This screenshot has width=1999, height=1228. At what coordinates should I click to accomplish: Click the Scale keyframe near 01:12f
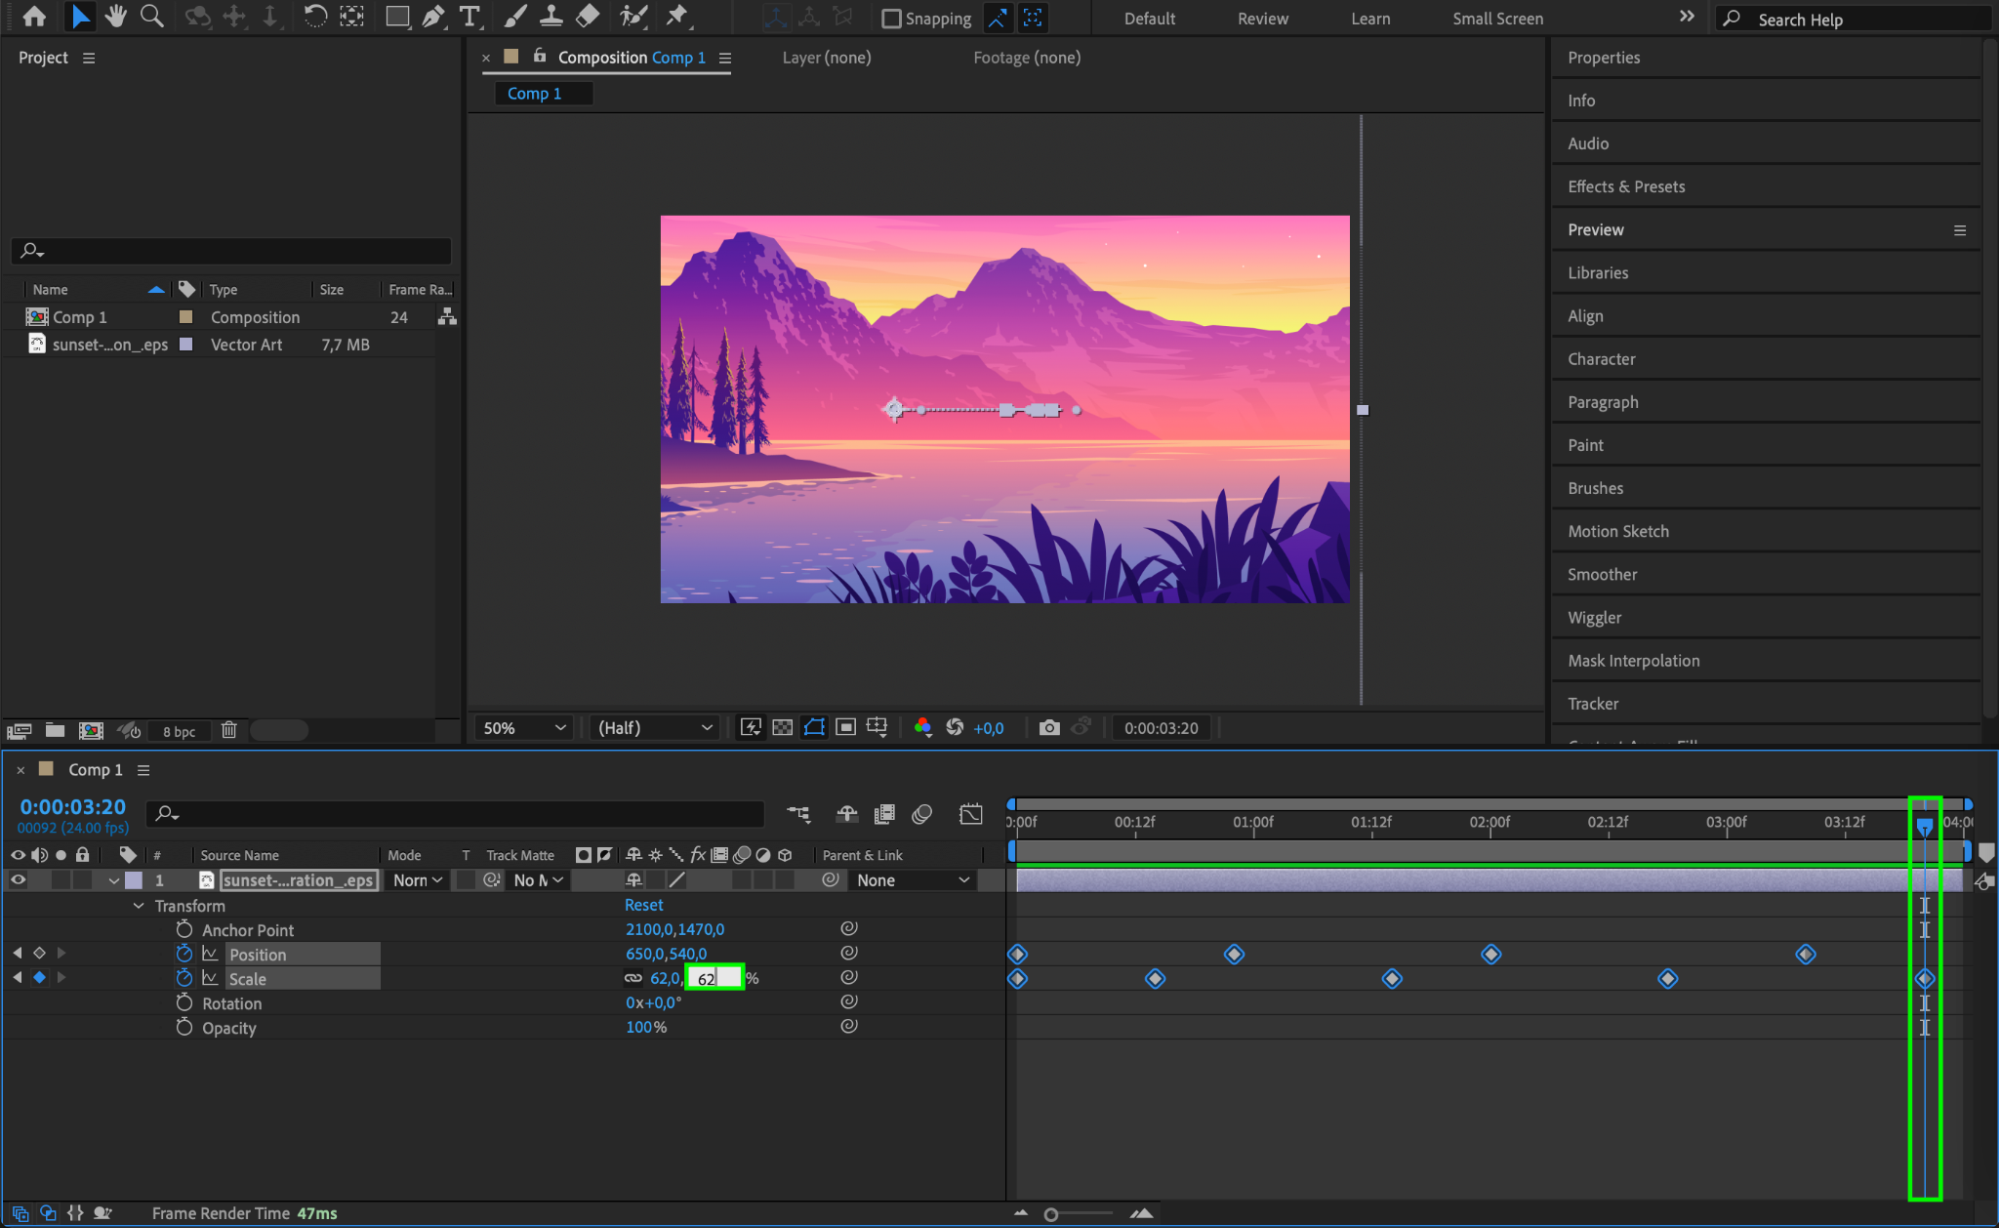tap(1392, 979)
